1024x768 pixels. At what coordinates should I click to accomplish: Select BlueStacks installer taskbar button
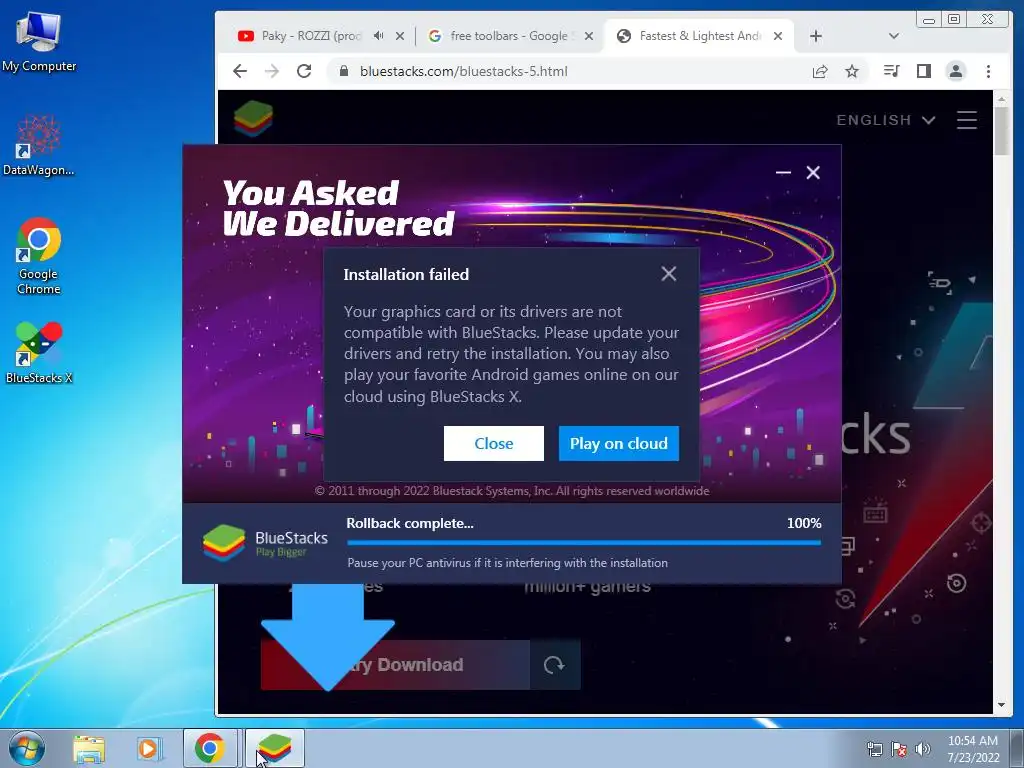[x=274, y=748]
